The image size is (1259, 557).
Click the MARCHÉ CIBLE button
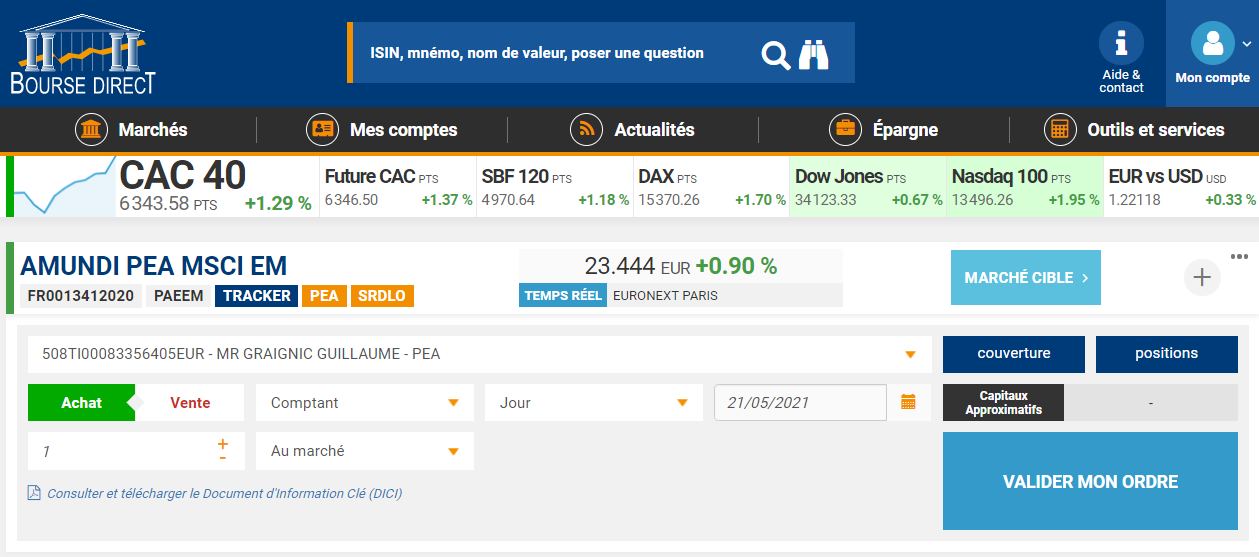1026,277
